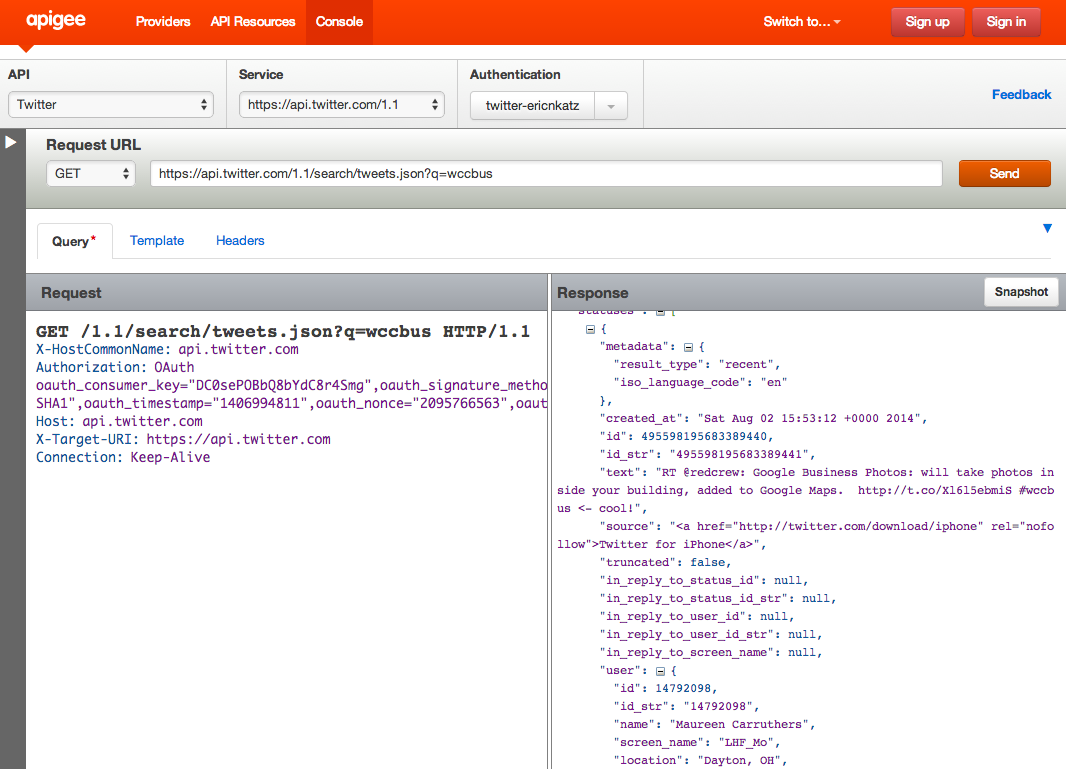Click the Request URL input field

coord(546,173)
